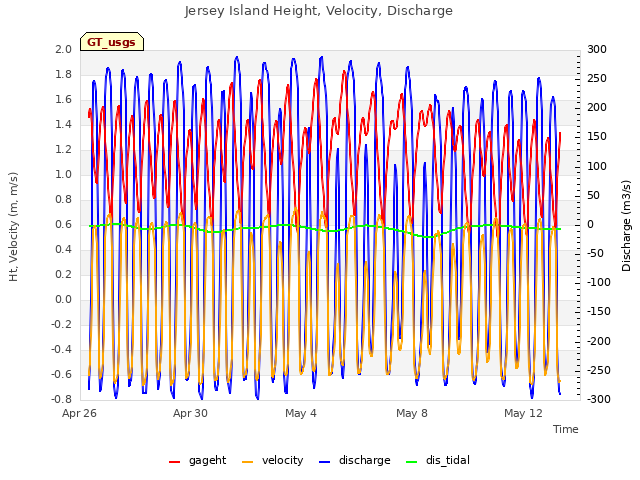
Task: Click the 0.0 left axis label
Action: [63, 299]
